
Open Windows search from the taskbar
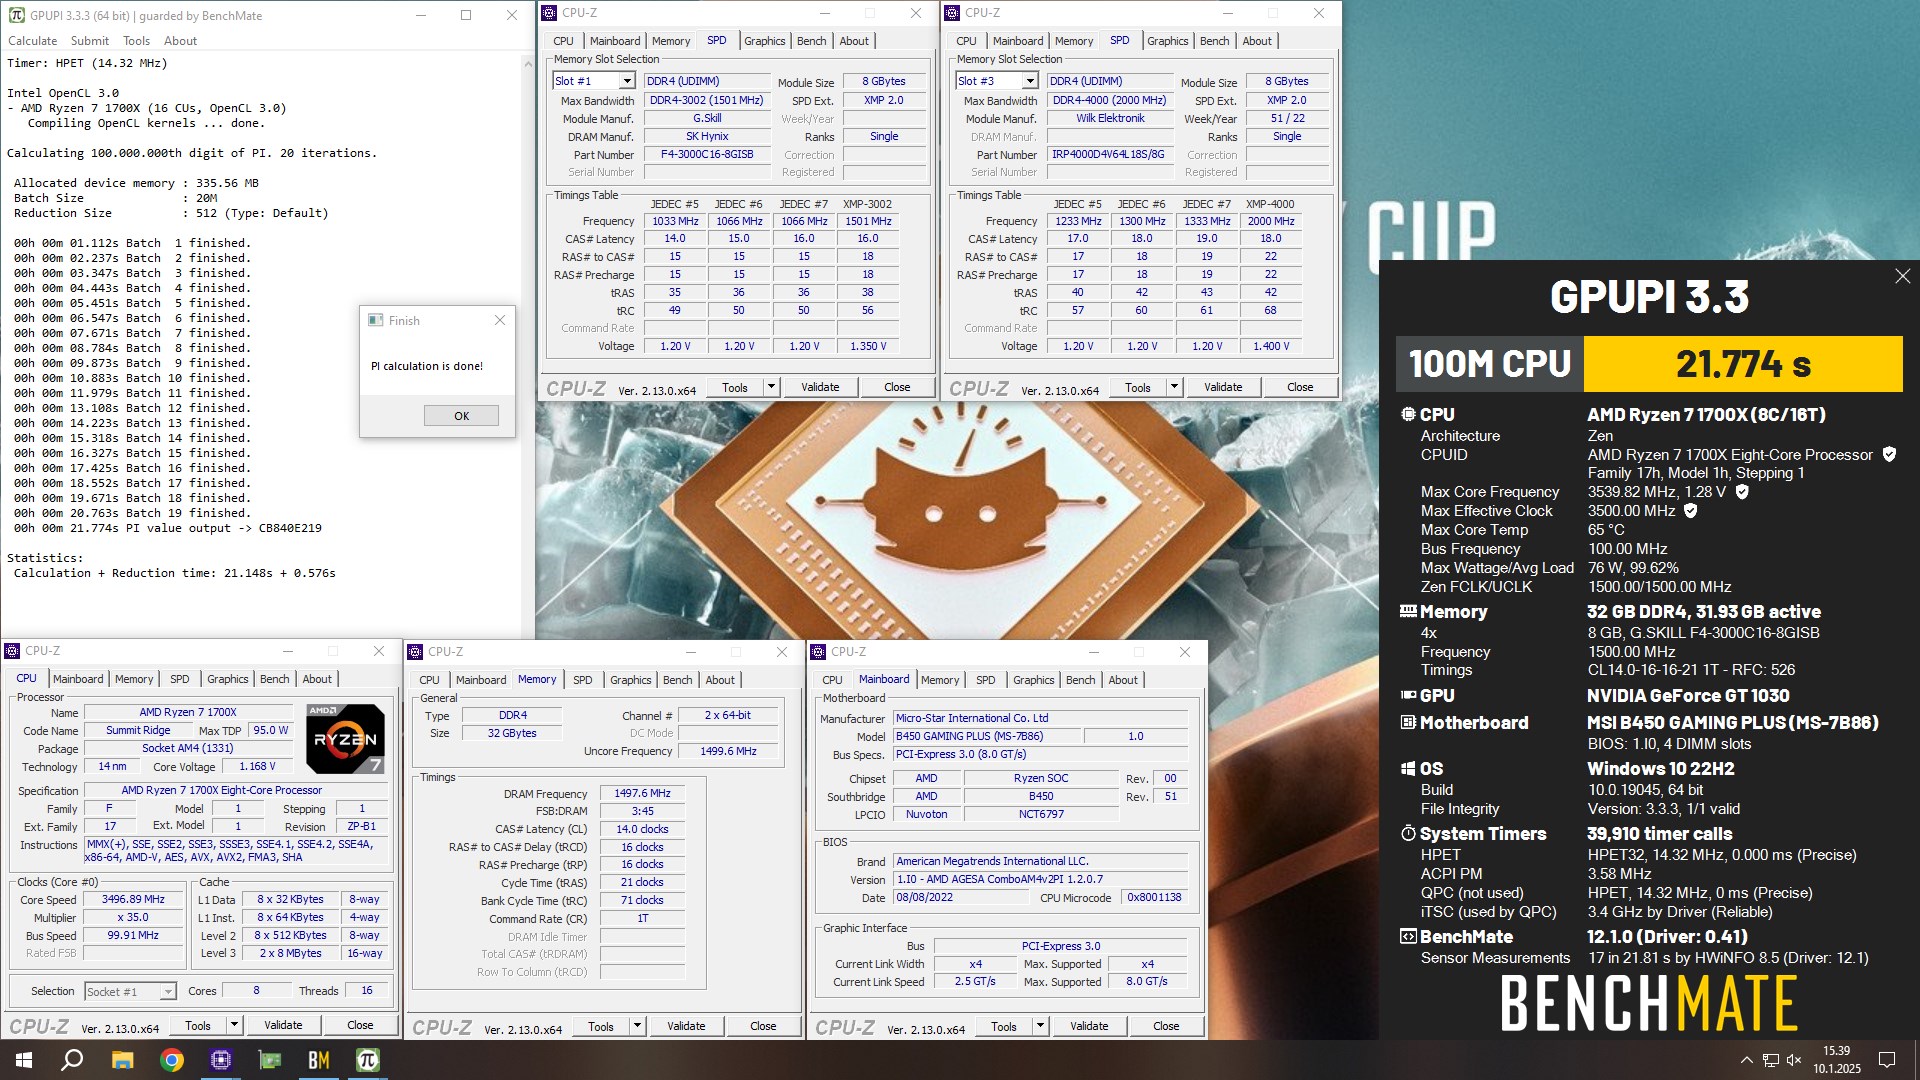tap(72, 1060)
